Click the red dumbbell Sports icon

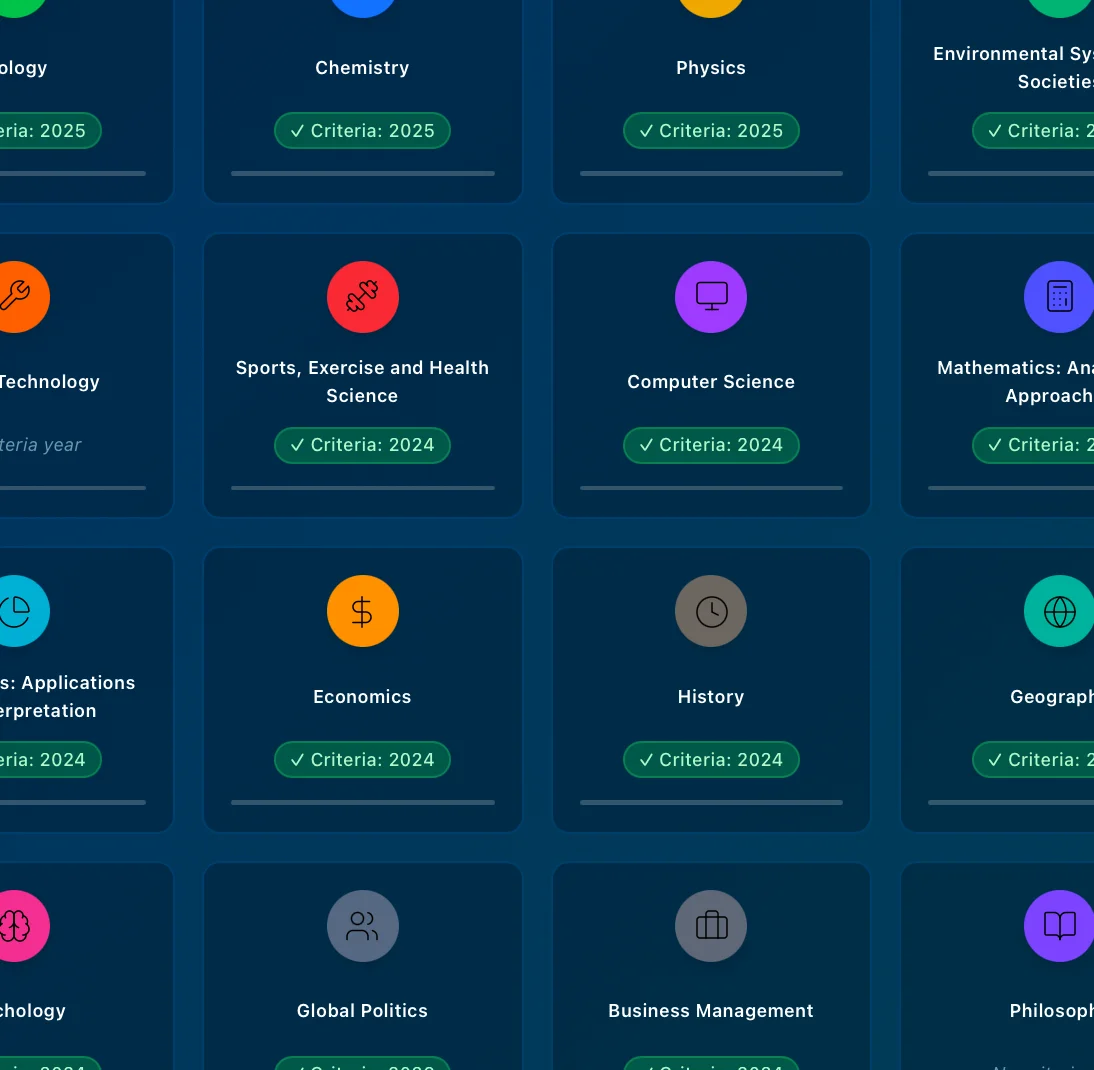pyautogui.click(x=362, y=297)
